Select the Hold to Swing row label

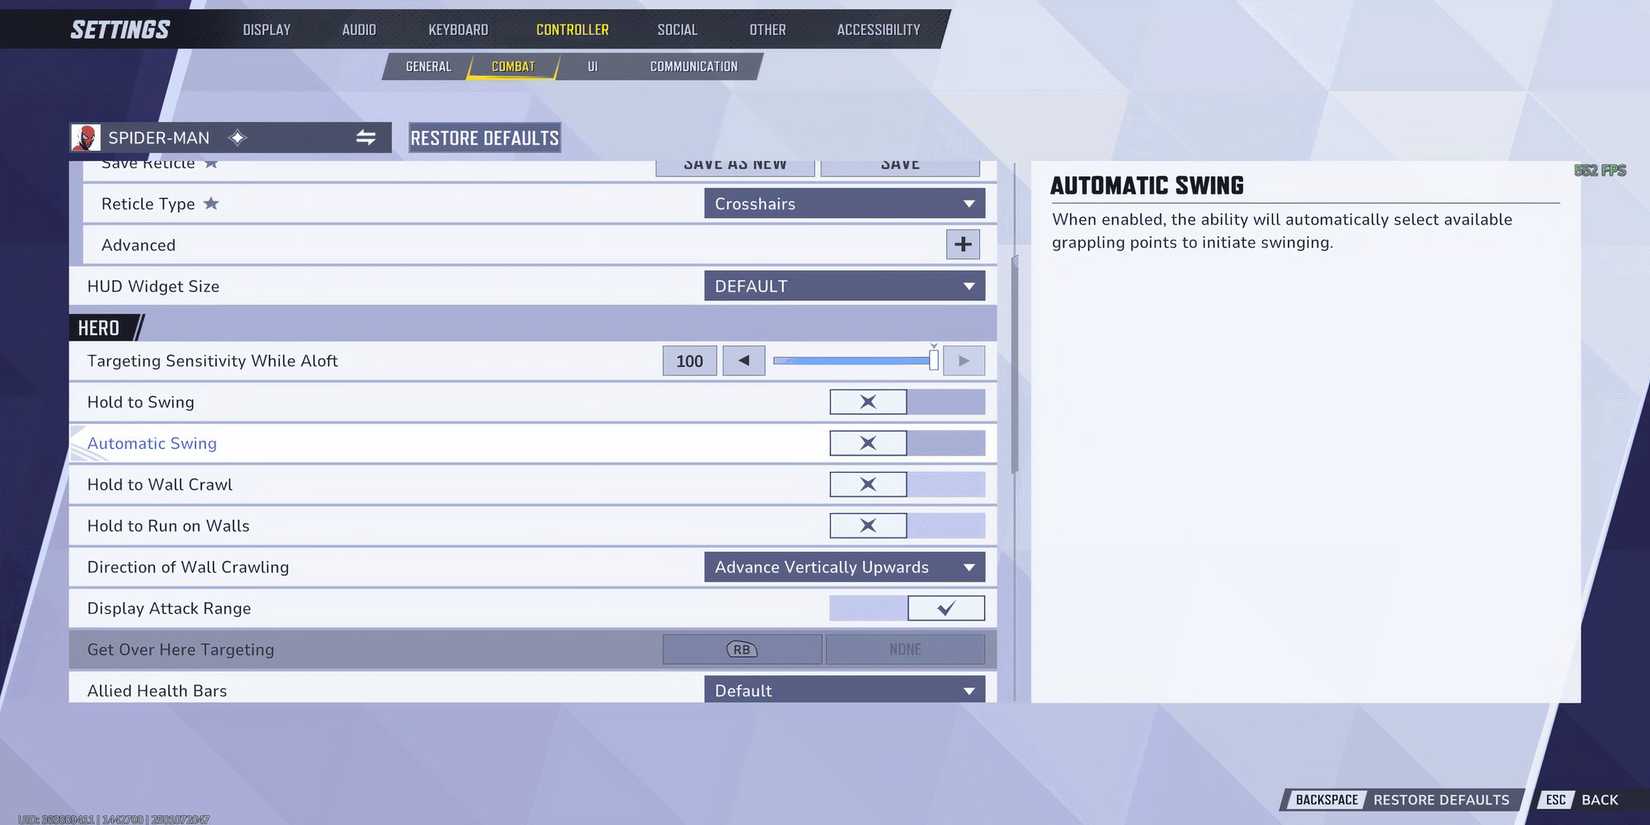tap(141, 402)
